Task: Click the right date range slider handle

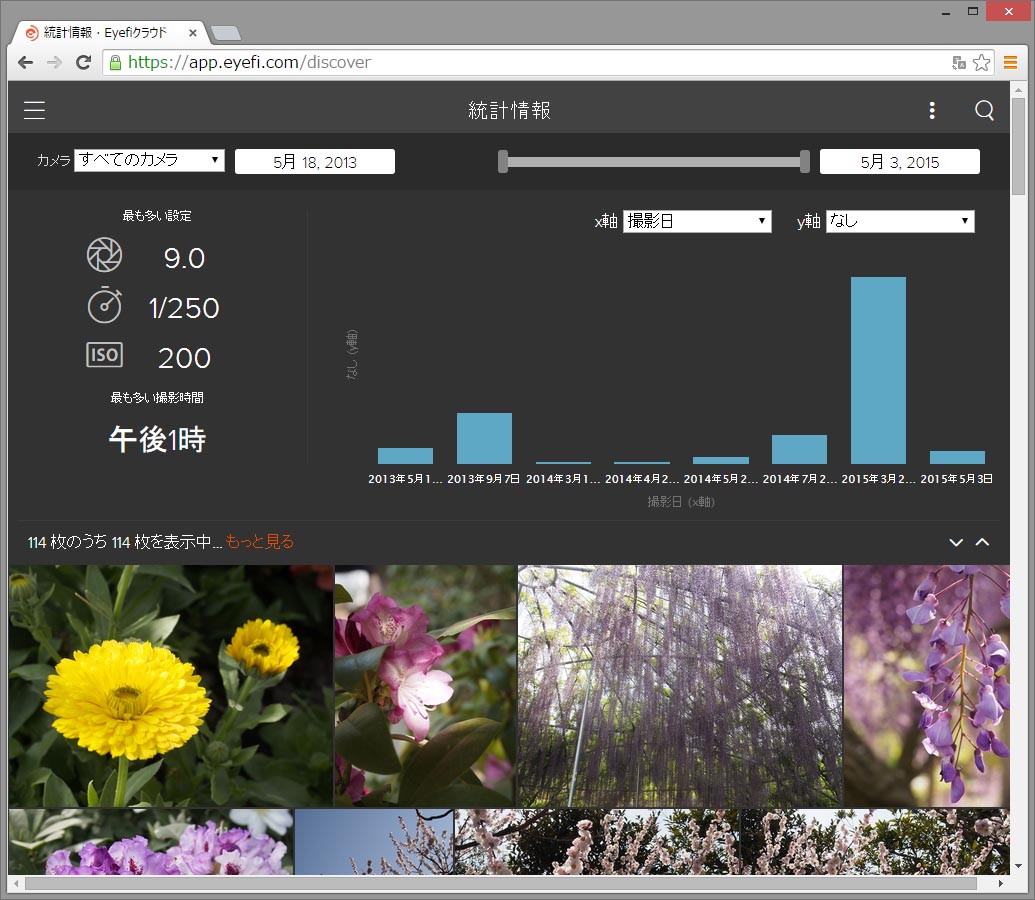Action: 805,161
